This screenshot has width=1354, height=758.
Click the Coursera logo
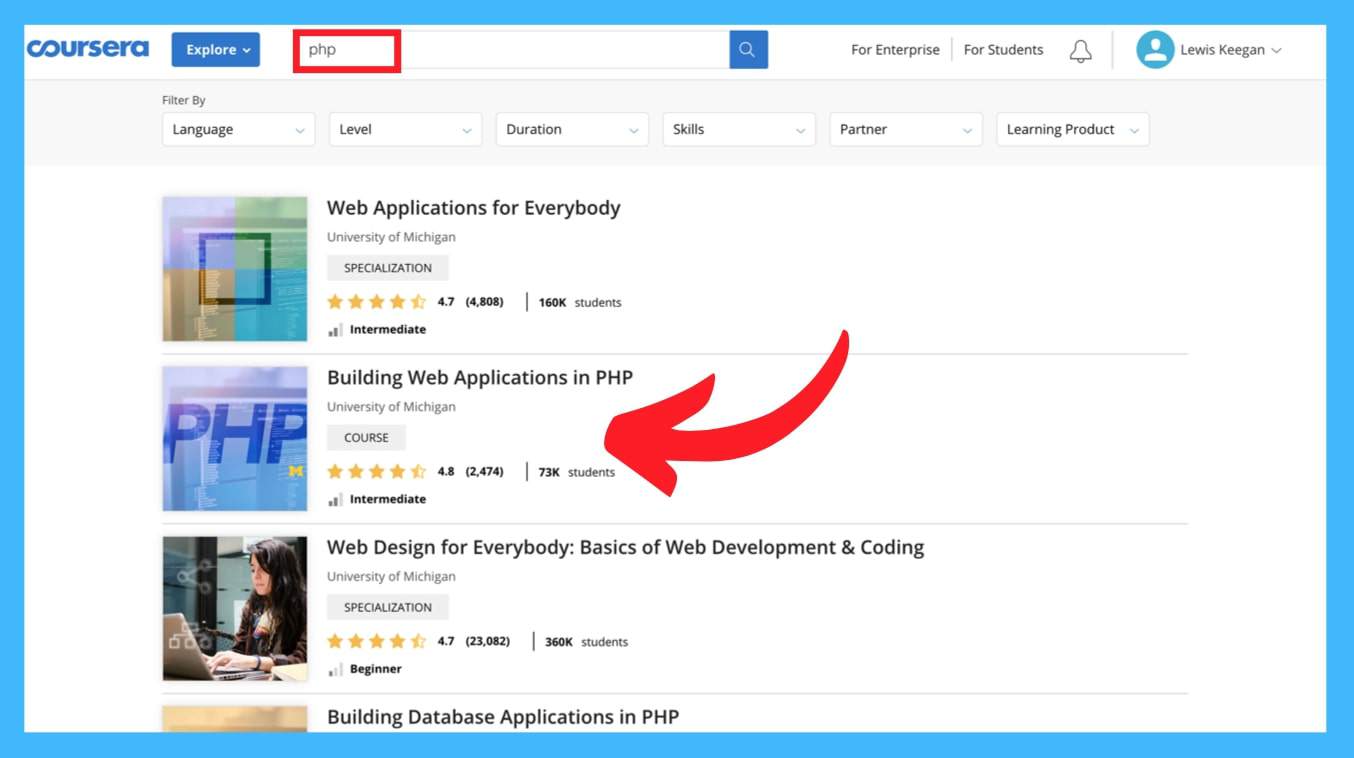(88, 49)
